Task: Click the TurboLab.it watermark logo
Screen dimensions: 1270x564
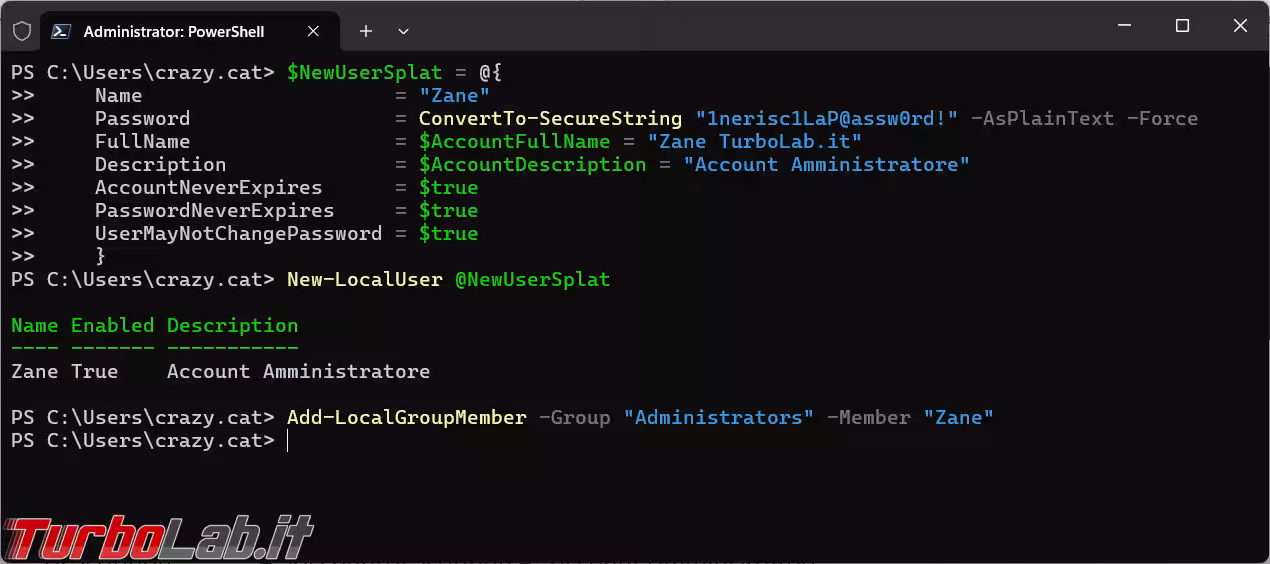Action: [158, 538]
